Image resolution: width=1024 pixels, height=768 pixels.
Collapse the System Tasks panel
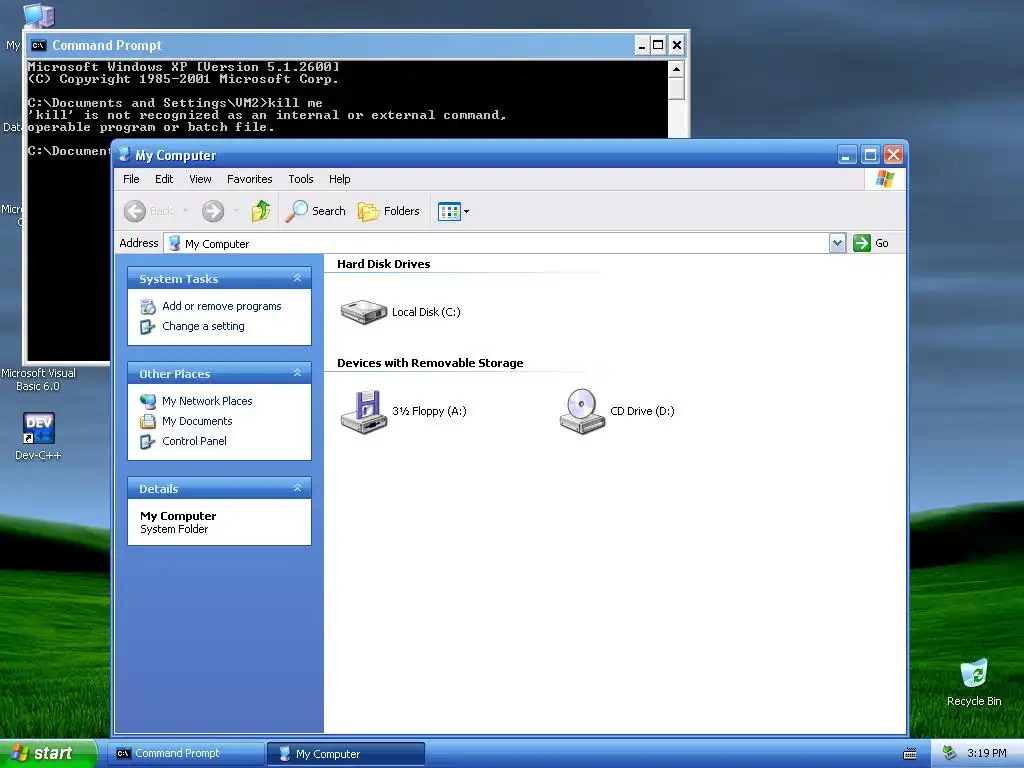click(x=297, y=278)
